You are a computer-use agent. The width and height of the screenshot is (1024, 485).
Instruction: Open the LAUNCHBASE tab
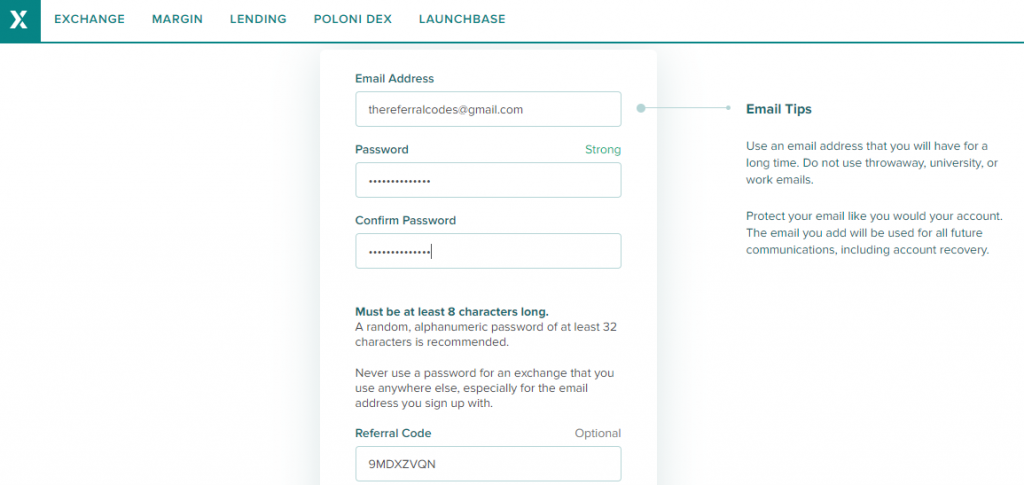point(462,20)
